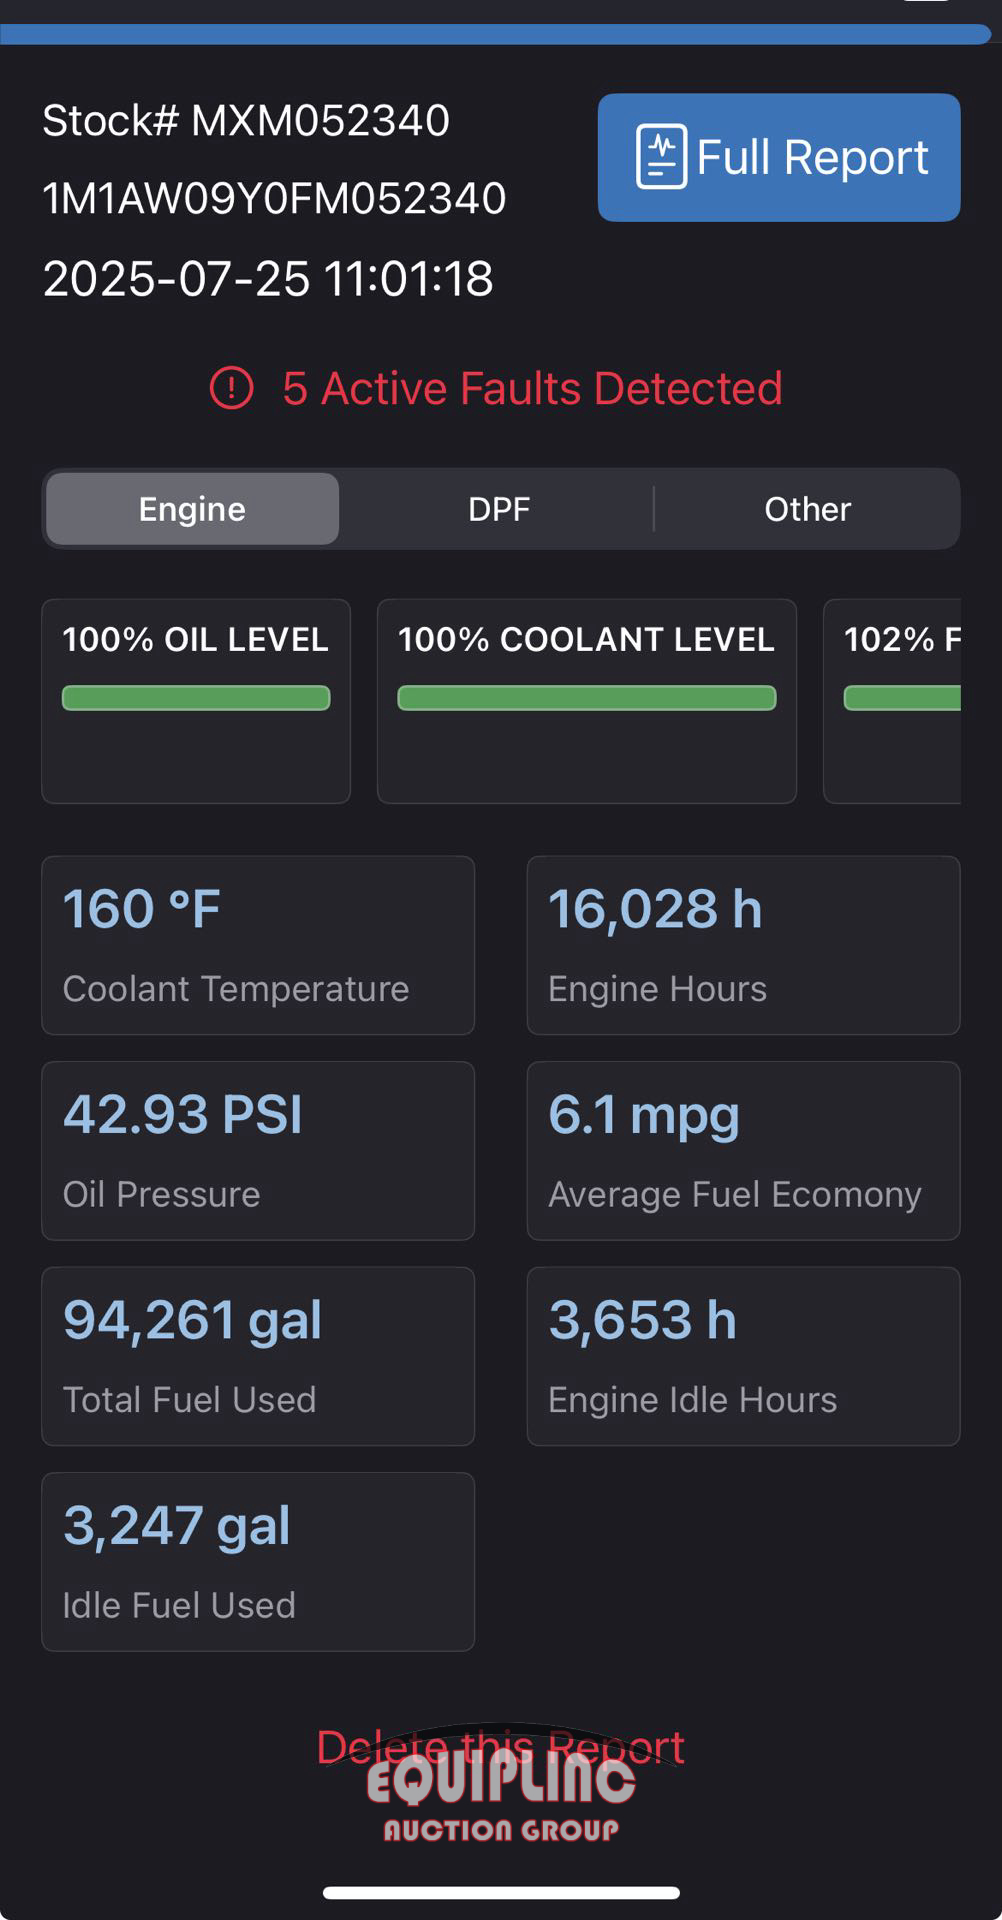Tap the Idle Fuel Used tile
Viewport: 1002px width, 1920px height.
pyautogui.click(x=257, y=1561)
